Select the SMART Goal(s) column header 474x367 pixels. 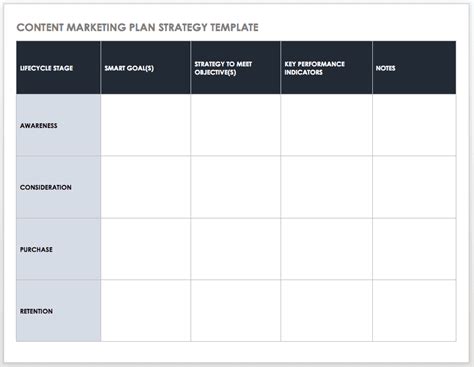click(146, 68)
